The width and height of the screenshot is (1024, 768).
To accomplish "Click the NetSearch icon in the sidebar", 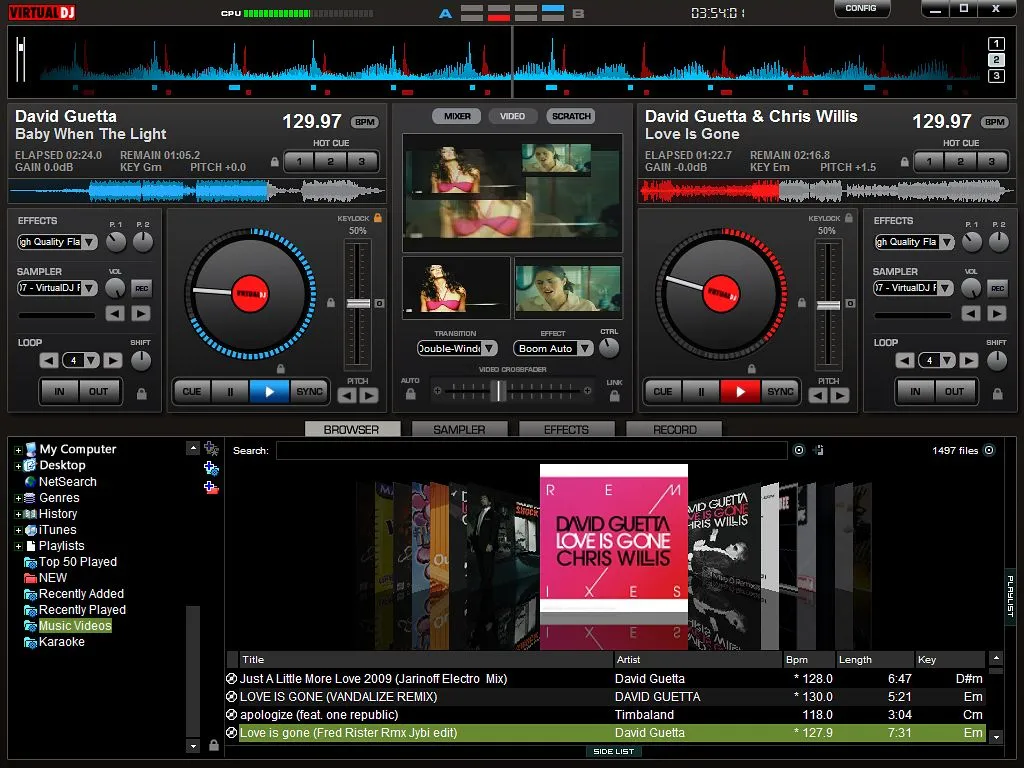I will (x=30, y=481).
